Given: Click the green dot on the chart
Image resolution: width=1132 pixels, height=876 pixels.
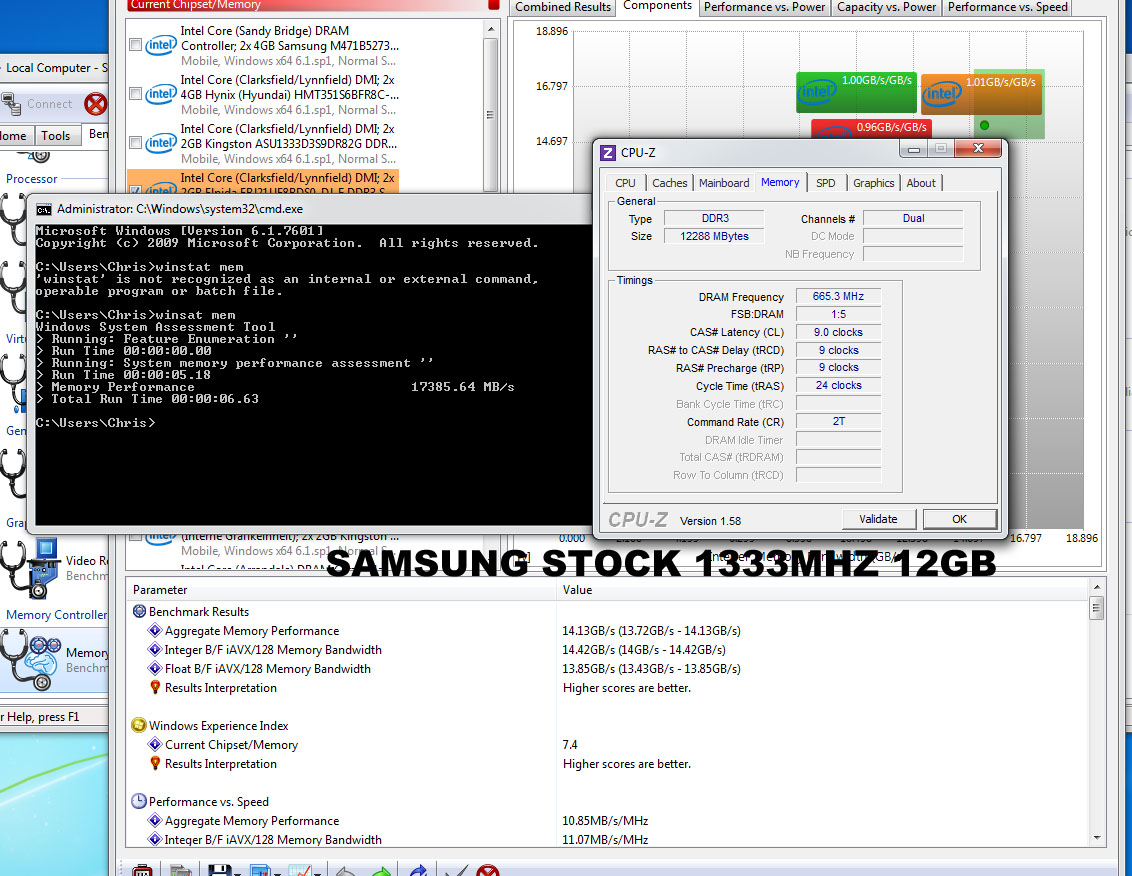Looking at the screenshot, I should click(984, 126).
